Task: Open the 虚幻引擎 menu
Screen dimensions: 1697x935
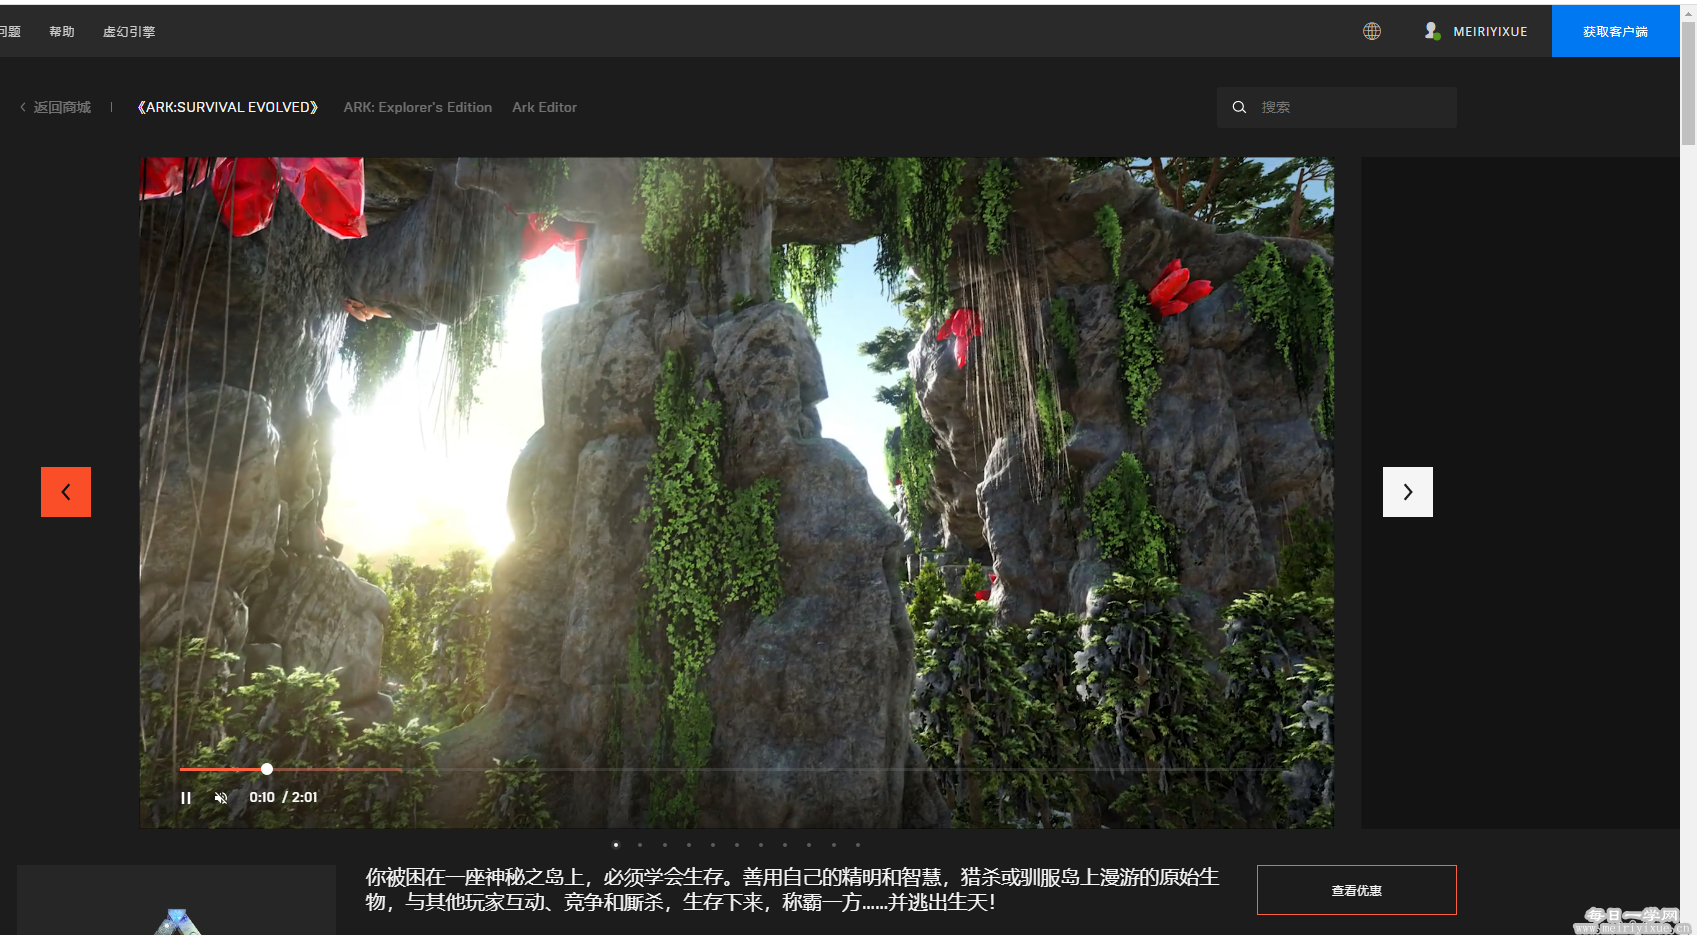Action: click(129, 32)
